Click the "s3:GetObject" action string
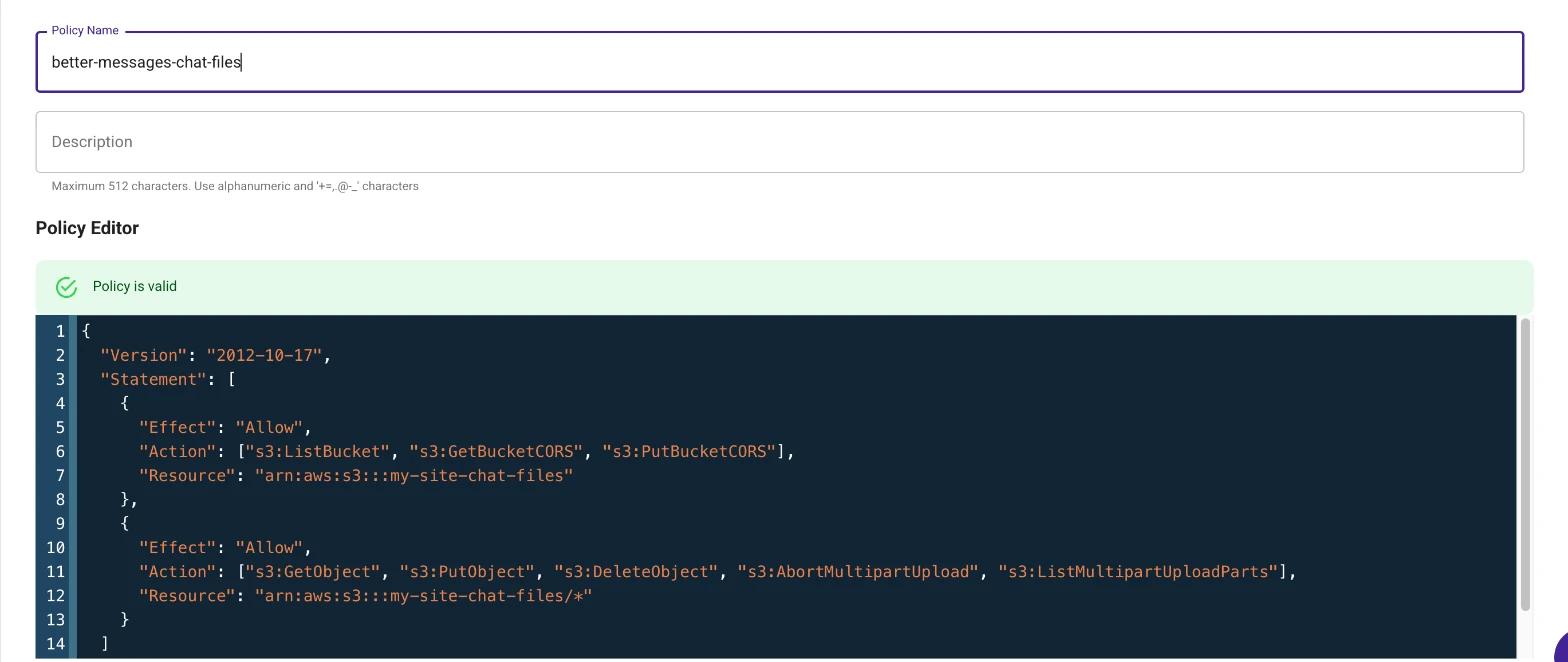Screen dimensions: 1568x662 point(315,571)
